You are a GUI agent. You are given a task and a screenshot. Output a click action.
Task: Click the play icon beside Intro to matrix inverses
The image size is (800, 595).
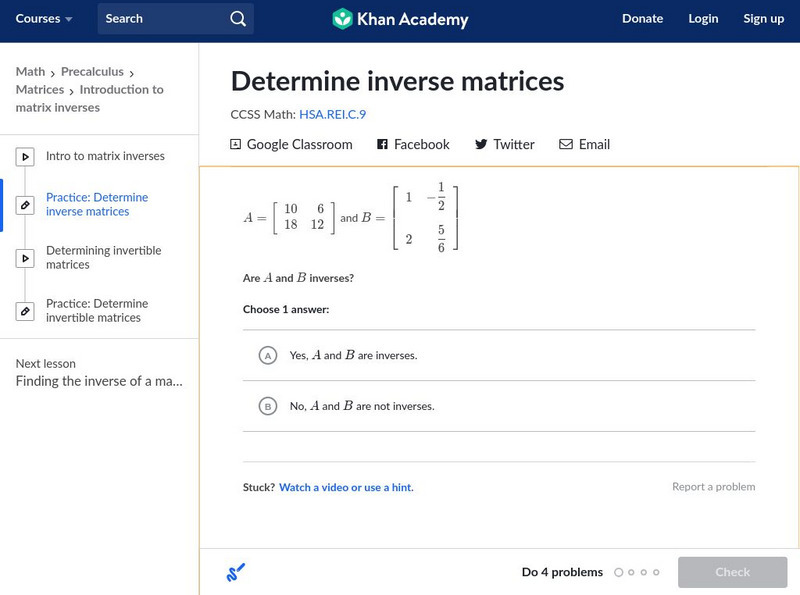pos(26,157)
